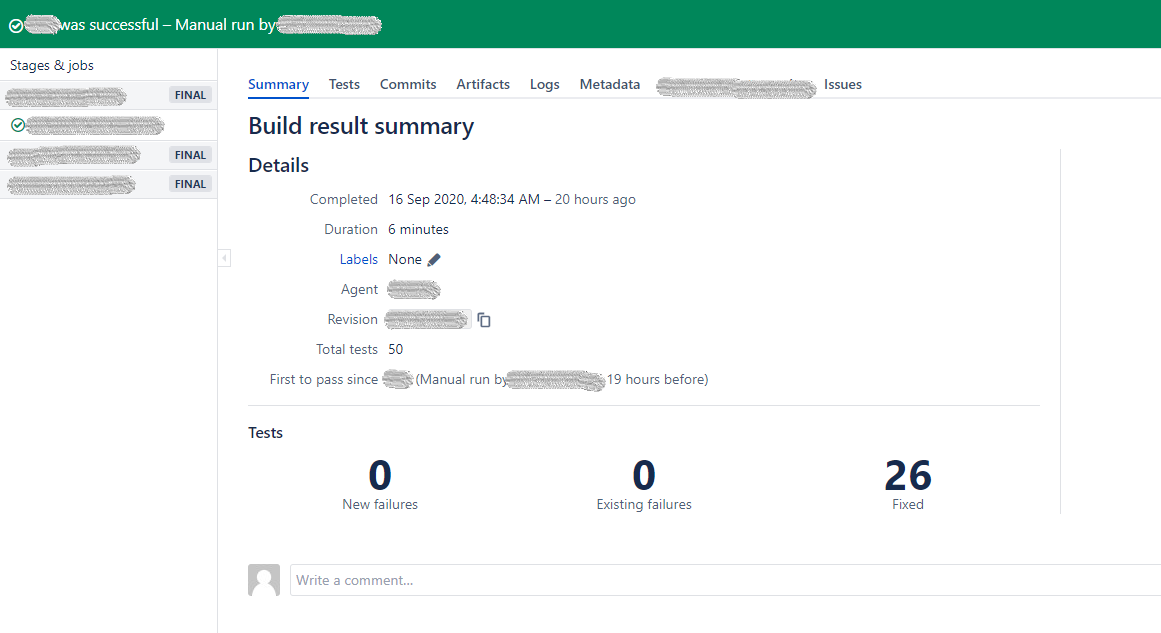Collapse the Stages & jobs sidebar panel
The height and width of the screenshot is (633, 1161).
[x=224, y=259]
